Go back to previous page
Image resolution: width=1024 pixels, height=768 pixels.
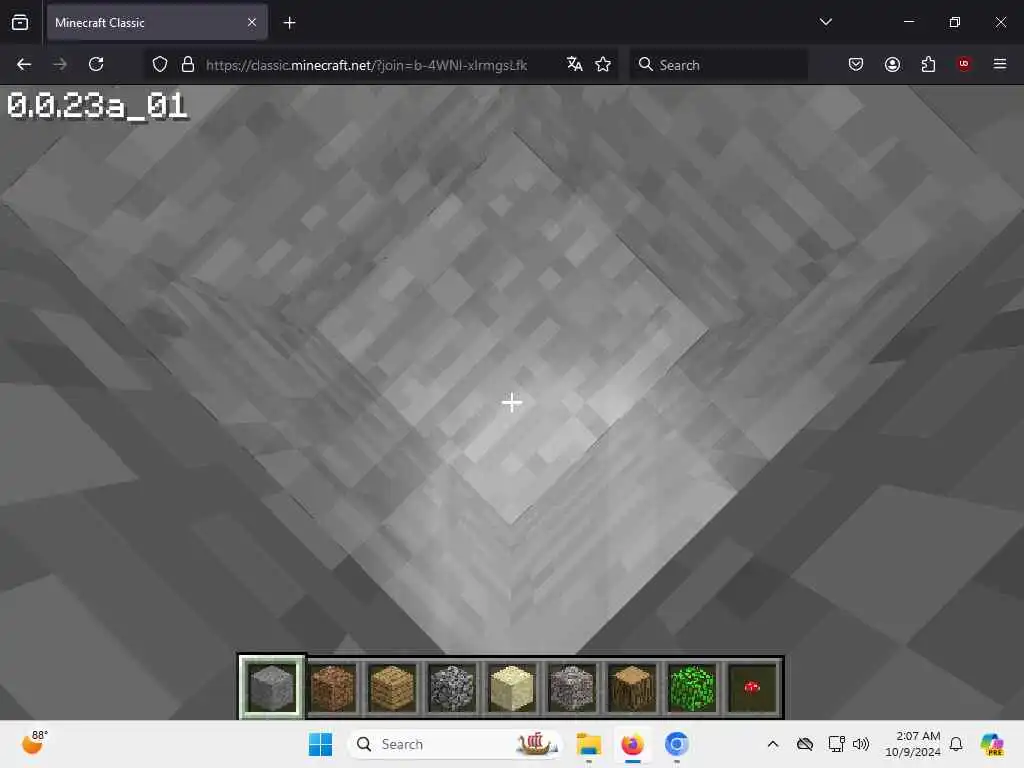tap(24, 64)
